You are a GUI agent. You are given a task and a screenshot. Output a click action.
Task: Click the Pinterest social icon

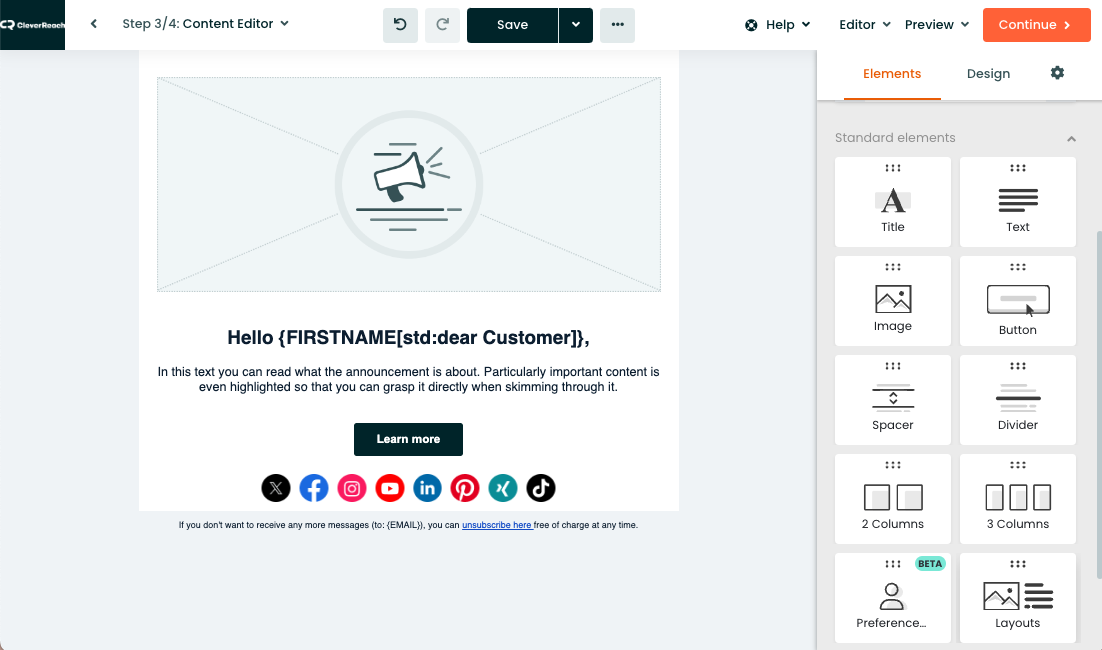[x=465, y=488]
